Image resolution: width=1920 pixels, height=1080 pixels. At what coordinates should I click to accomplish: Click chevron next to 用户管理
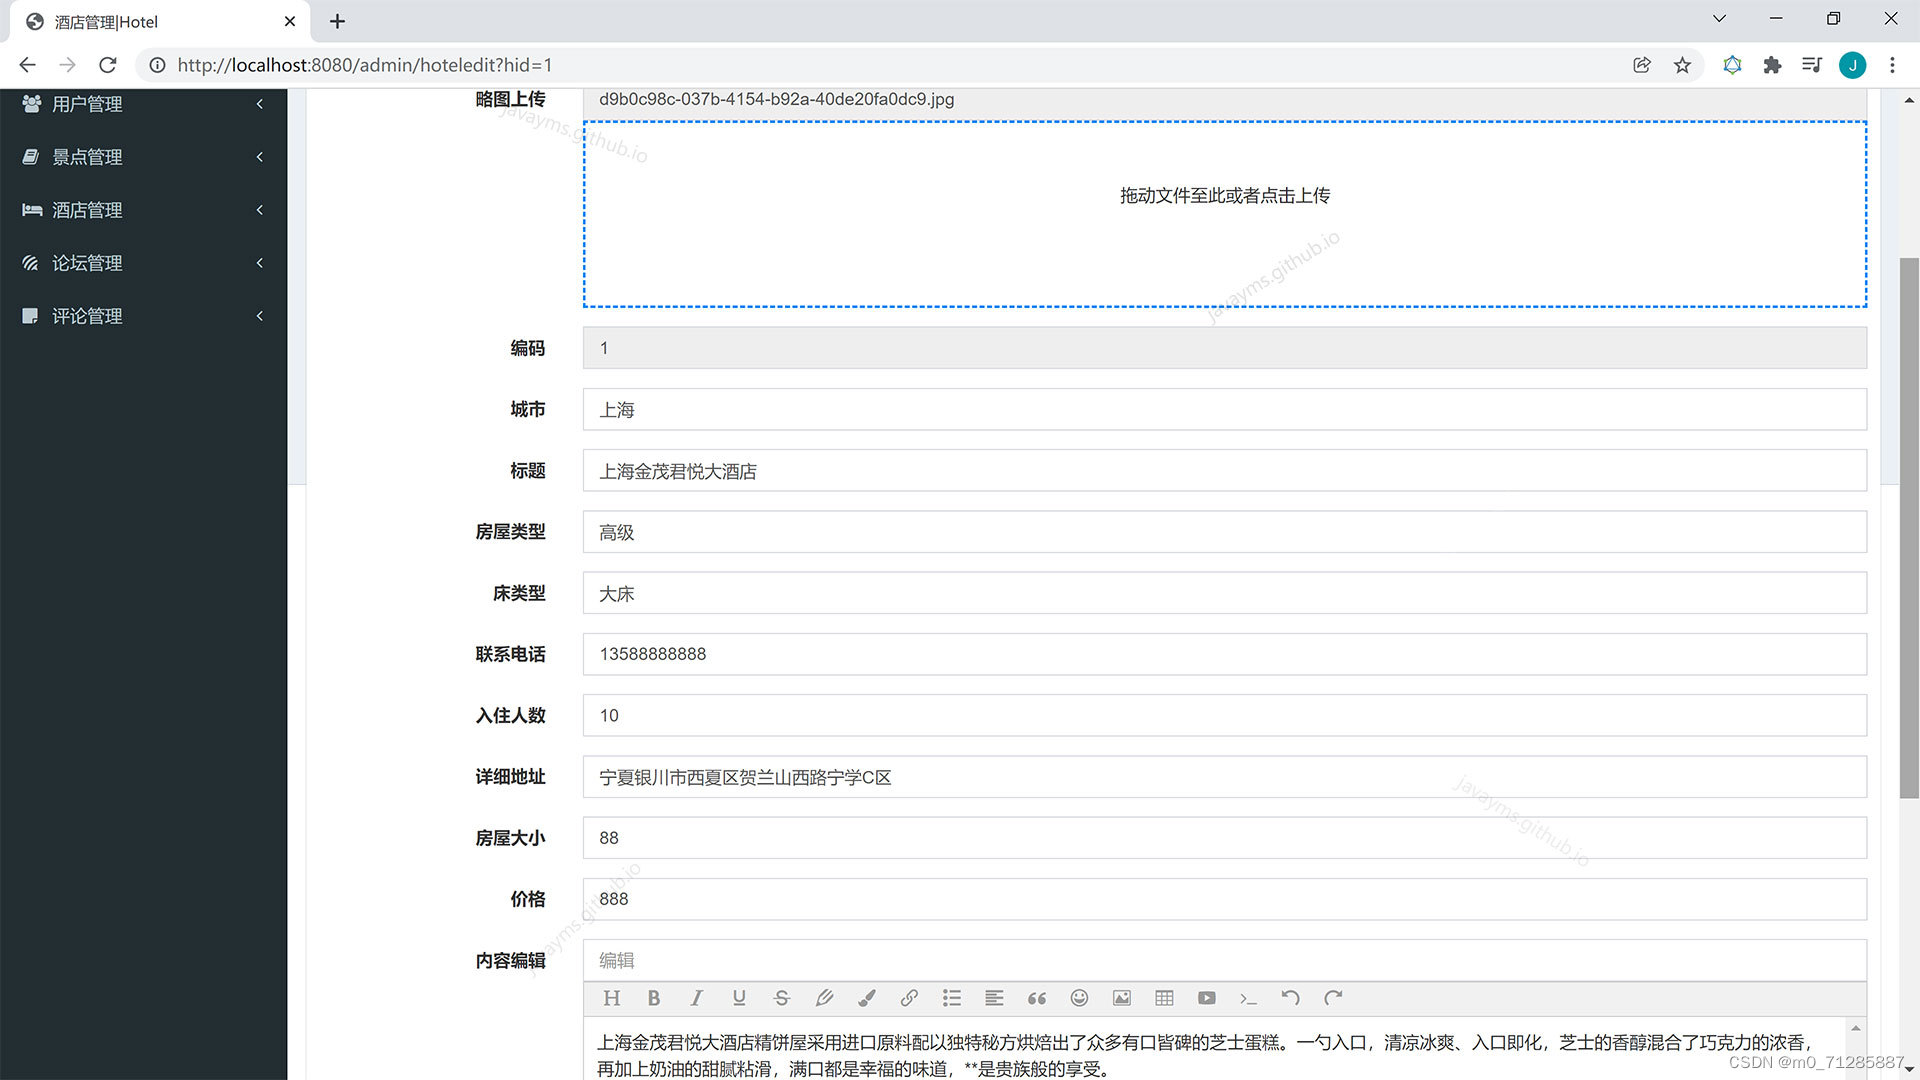(x=260, y=104)
